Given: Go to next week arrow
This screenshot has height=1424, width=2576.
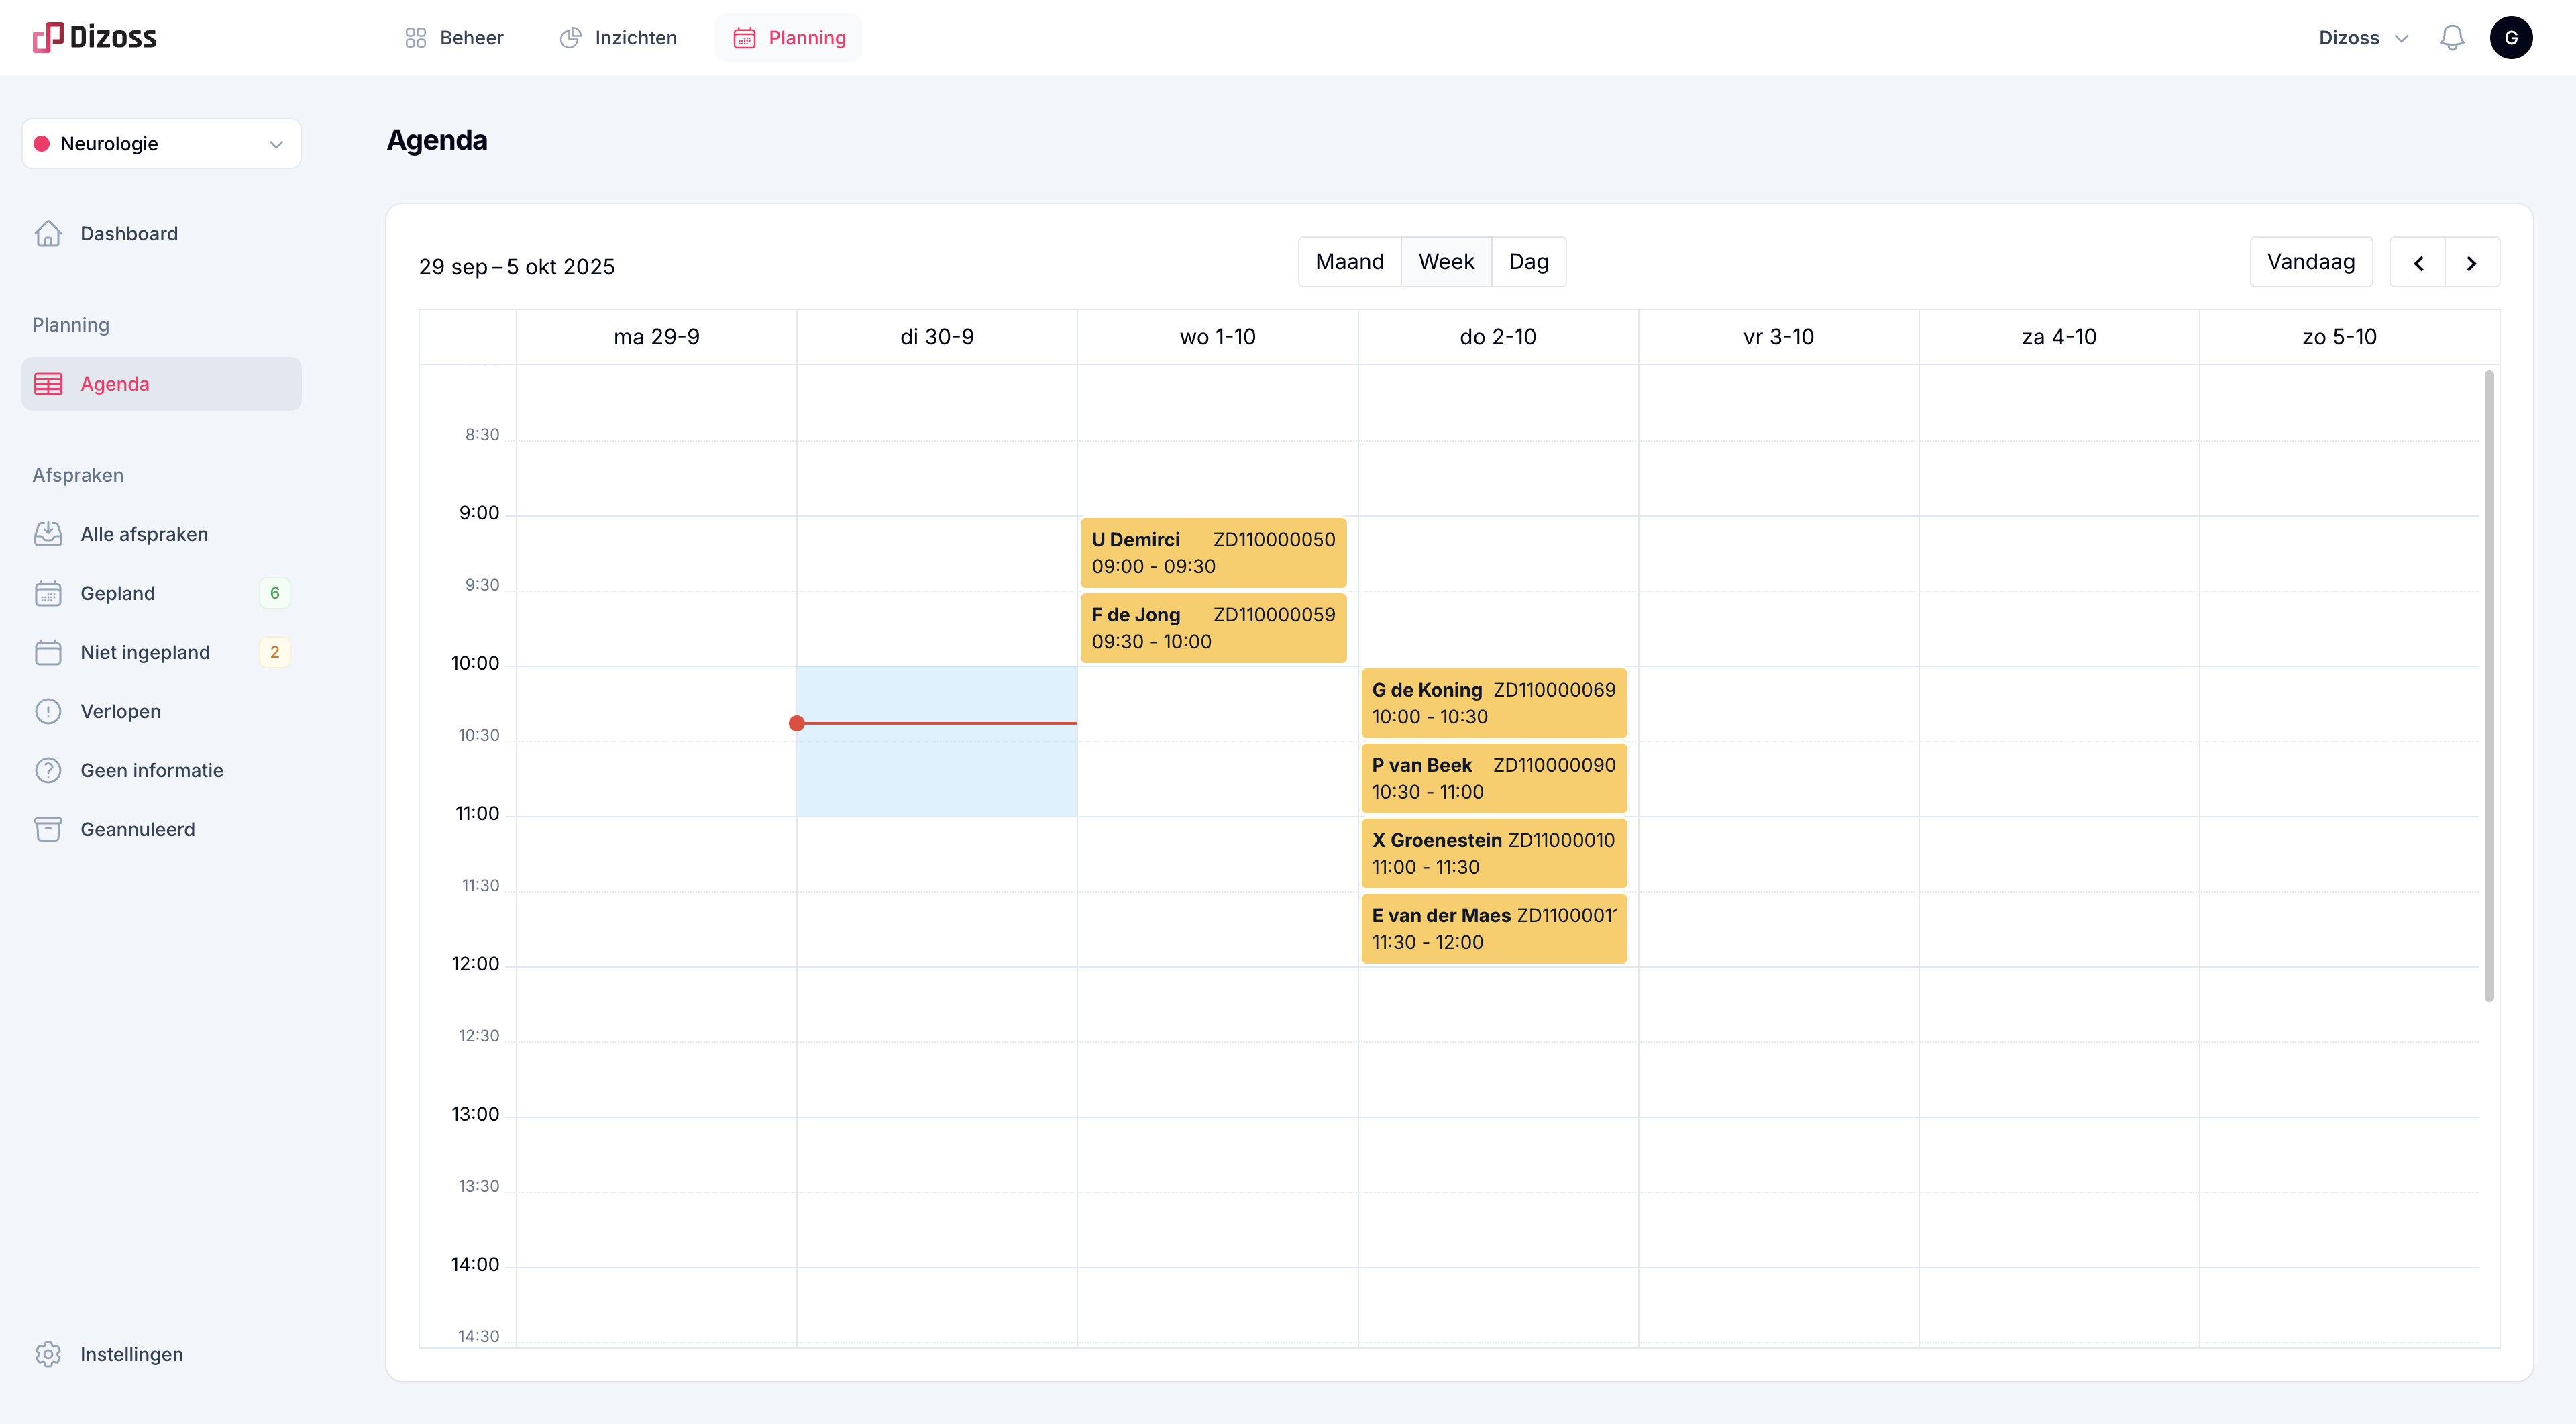Looking at the screenshot, I should pyautogui.click(x=2471, y=263).
